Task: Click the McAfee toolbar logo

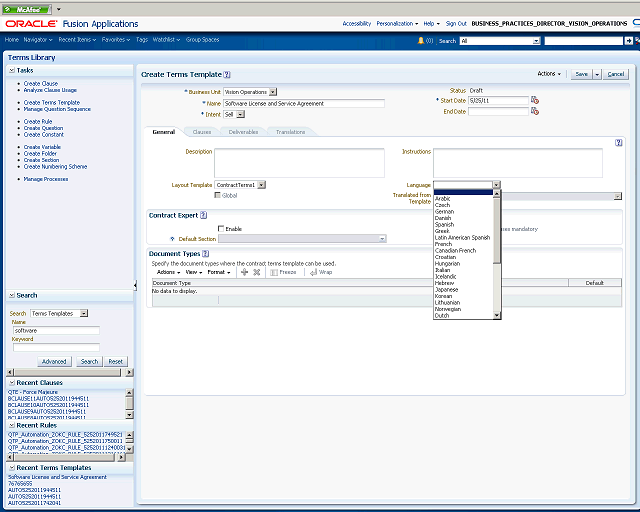Action: (27, 9)
